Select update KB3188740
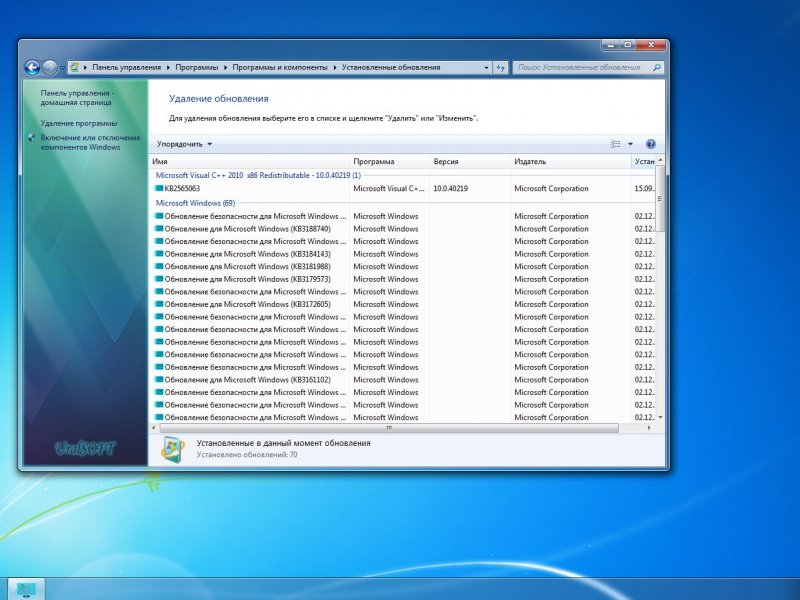800x600 pixels. (403, 229)
